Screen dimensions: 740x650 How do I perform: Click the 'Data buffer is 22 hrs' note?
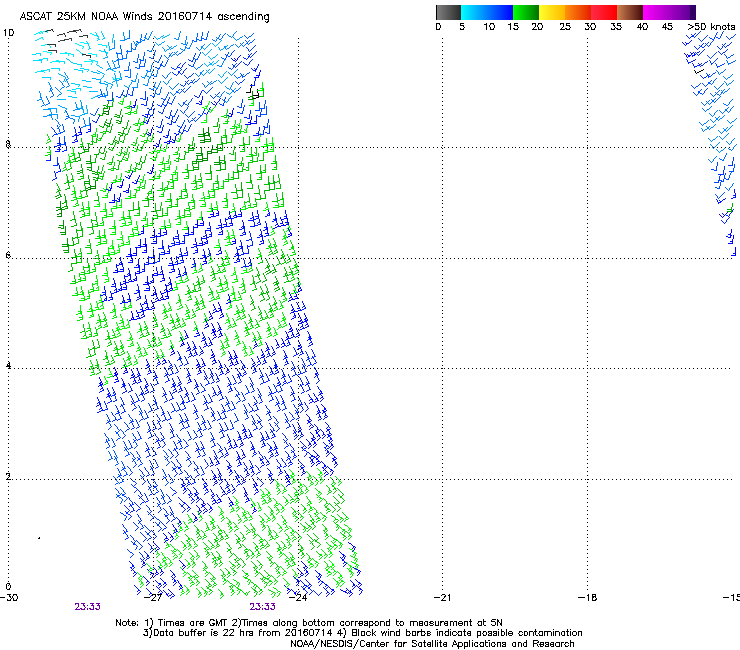click(x=362, y=633)
